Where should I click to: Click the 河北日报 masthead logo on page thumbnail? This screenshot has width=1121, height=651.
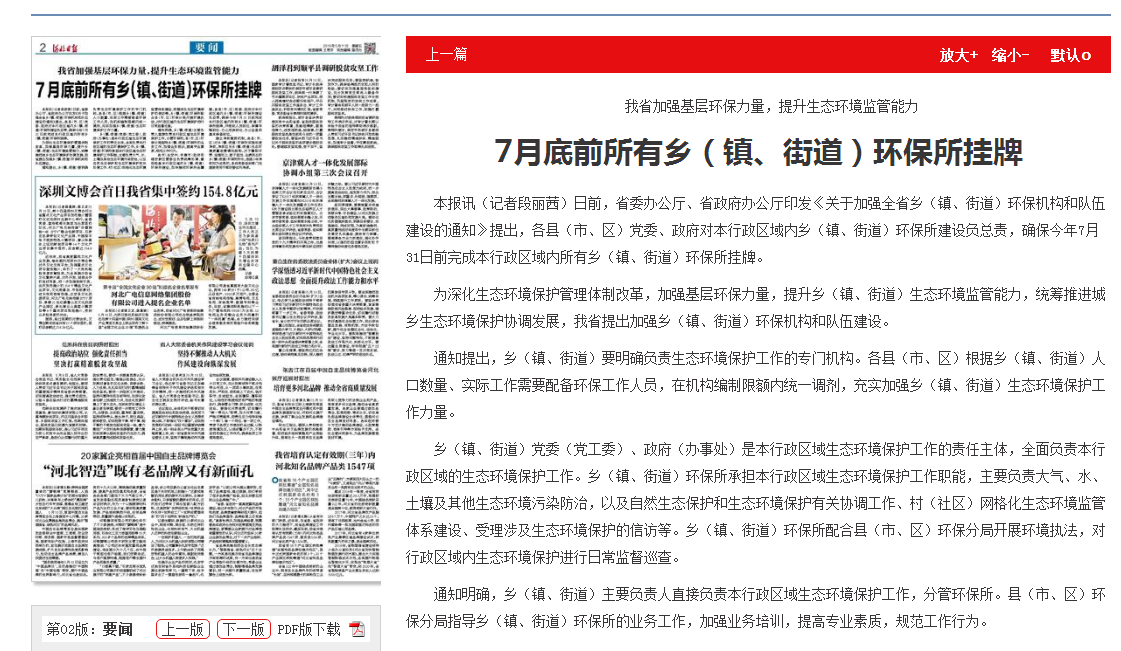point(70,46)
